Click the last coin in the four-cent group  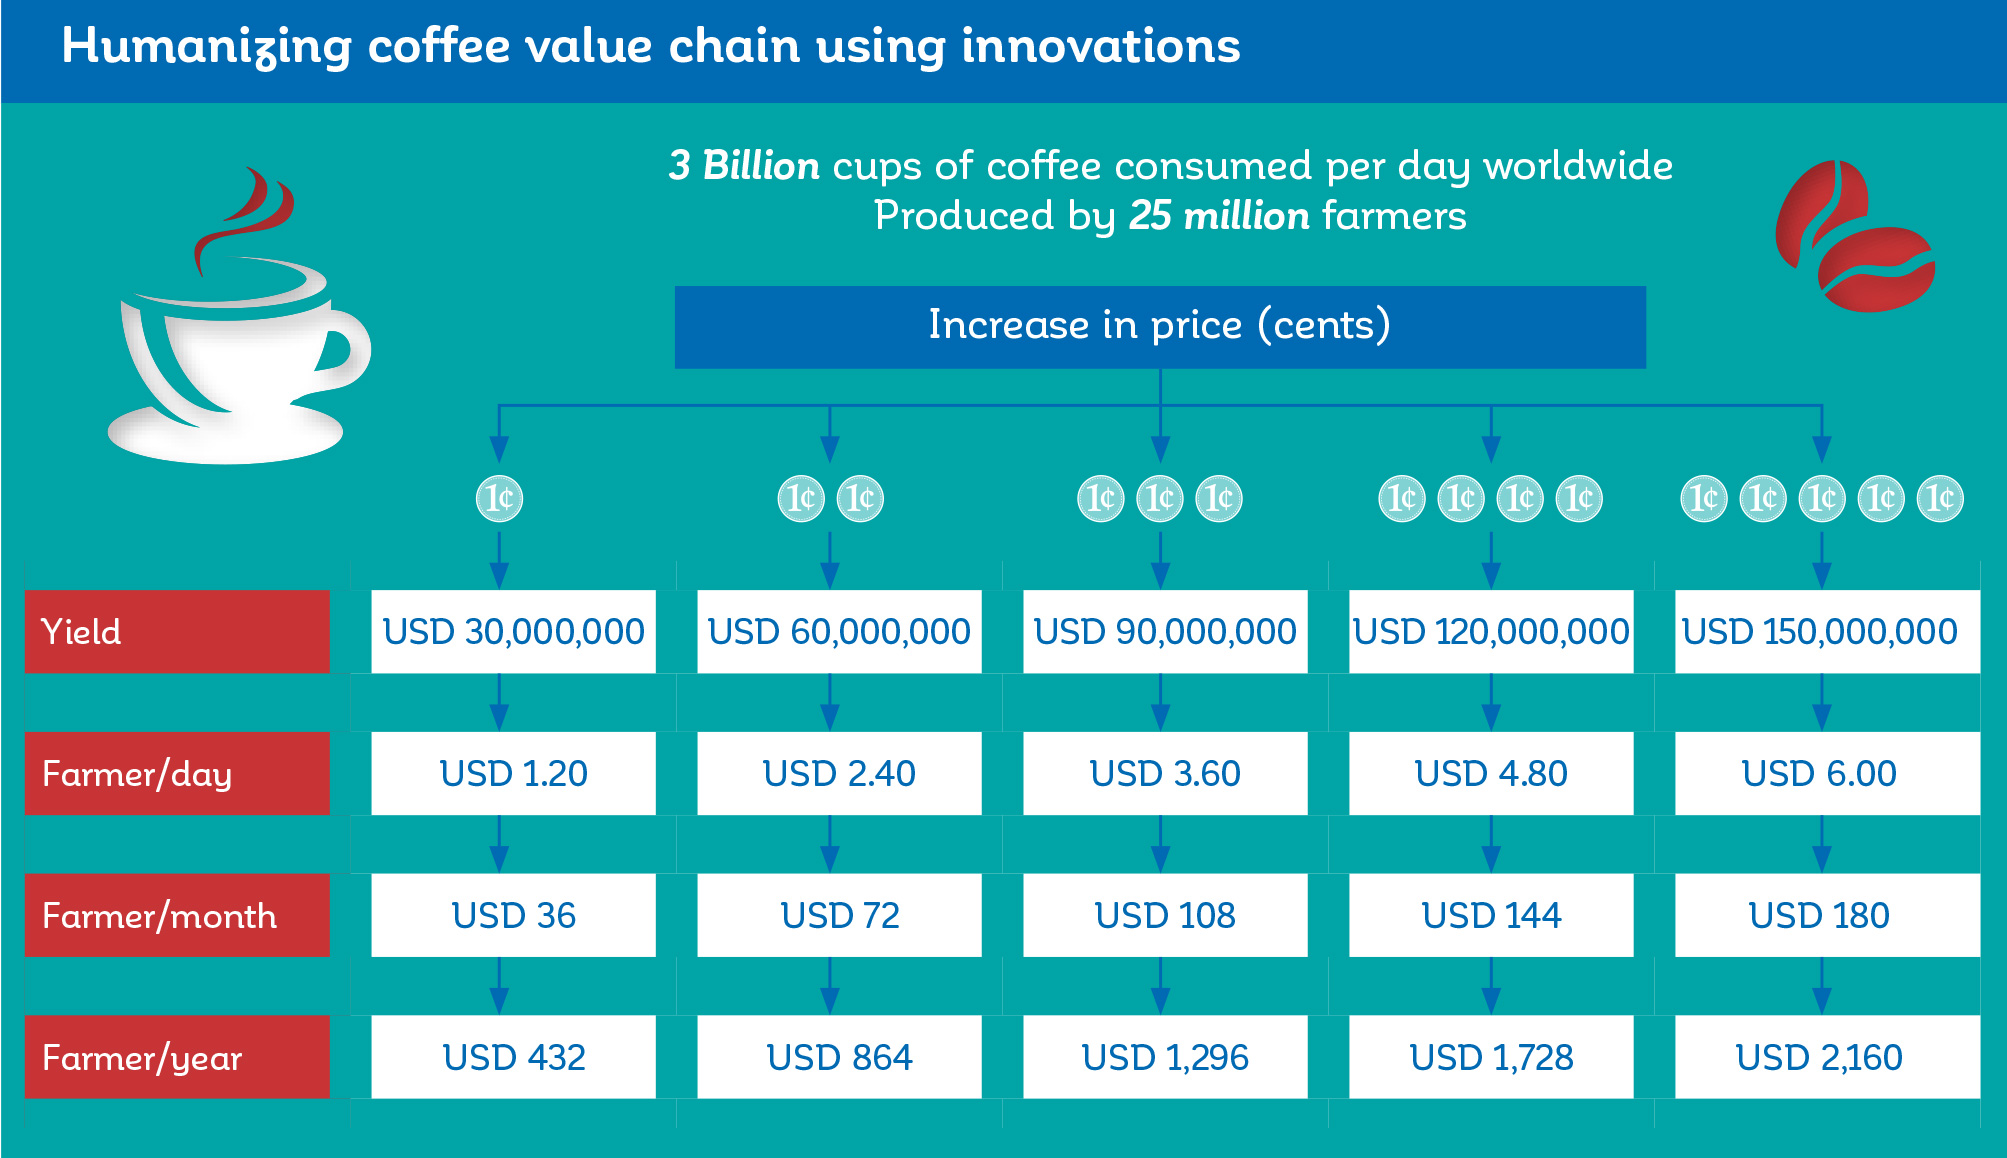click(1579, 498)
